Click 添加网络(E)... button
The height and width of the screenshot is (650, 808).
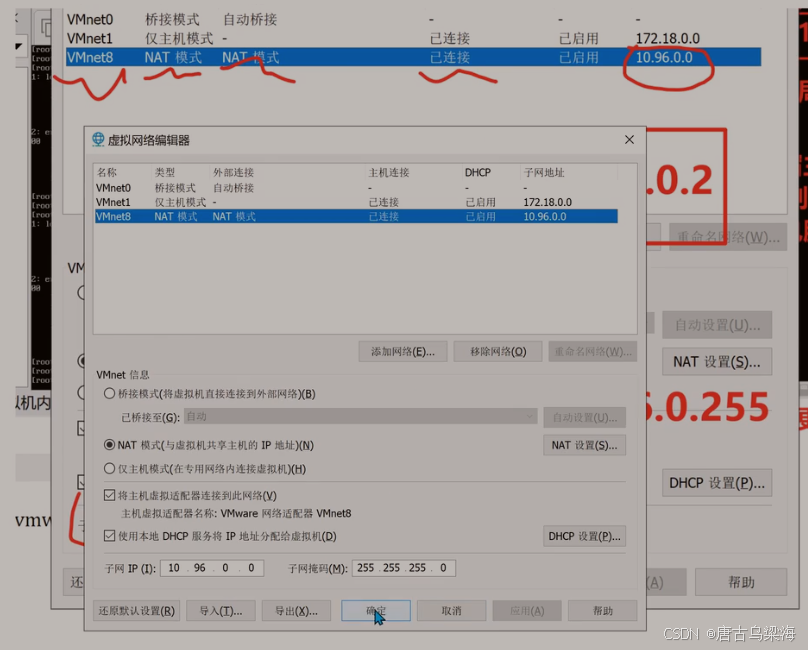pos(403,352)
